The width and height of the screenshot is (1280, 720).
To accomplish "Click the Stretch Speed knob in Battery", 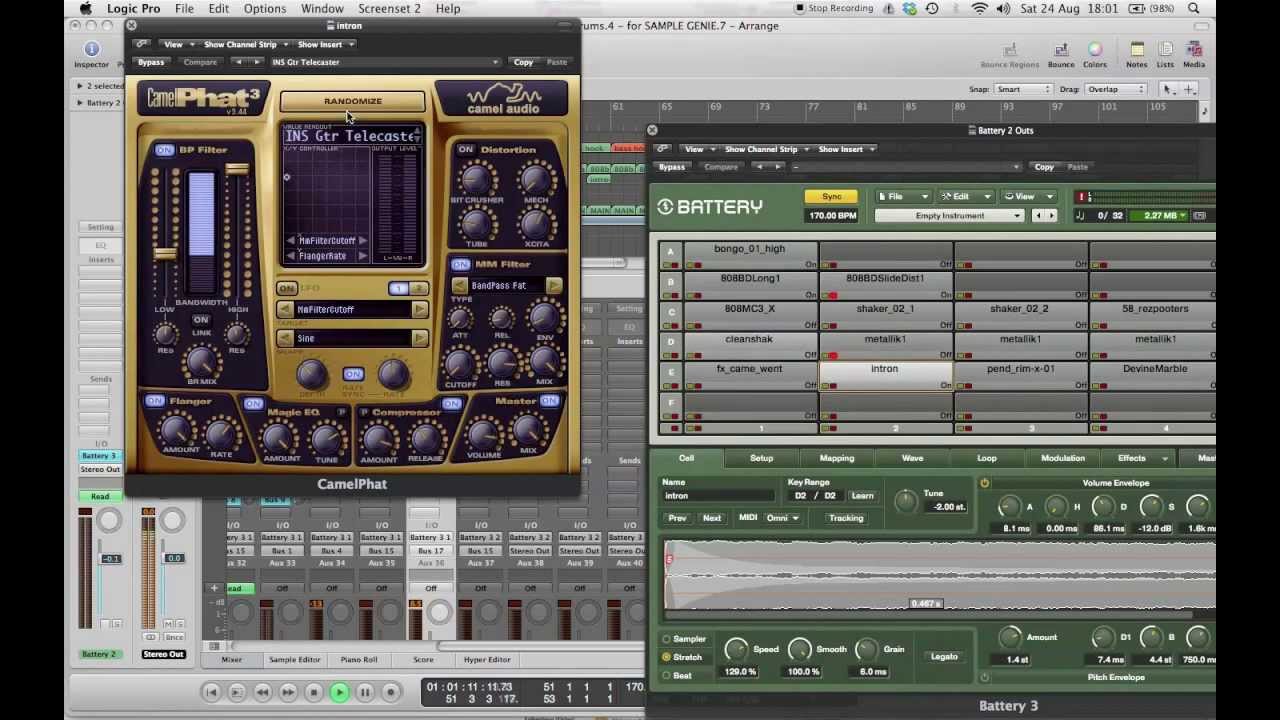I will click(736, 649).
